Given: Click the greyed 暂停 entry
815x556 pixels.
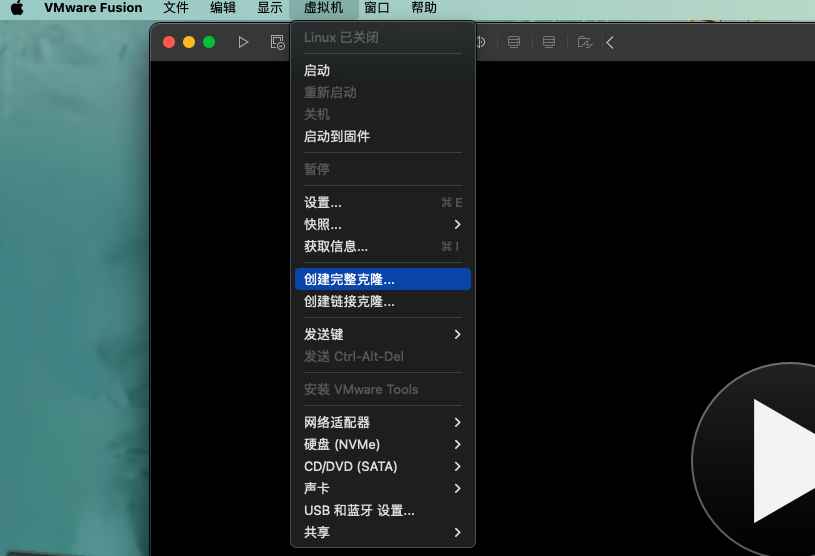Looking at the screenshot, I should click(383, 169).
